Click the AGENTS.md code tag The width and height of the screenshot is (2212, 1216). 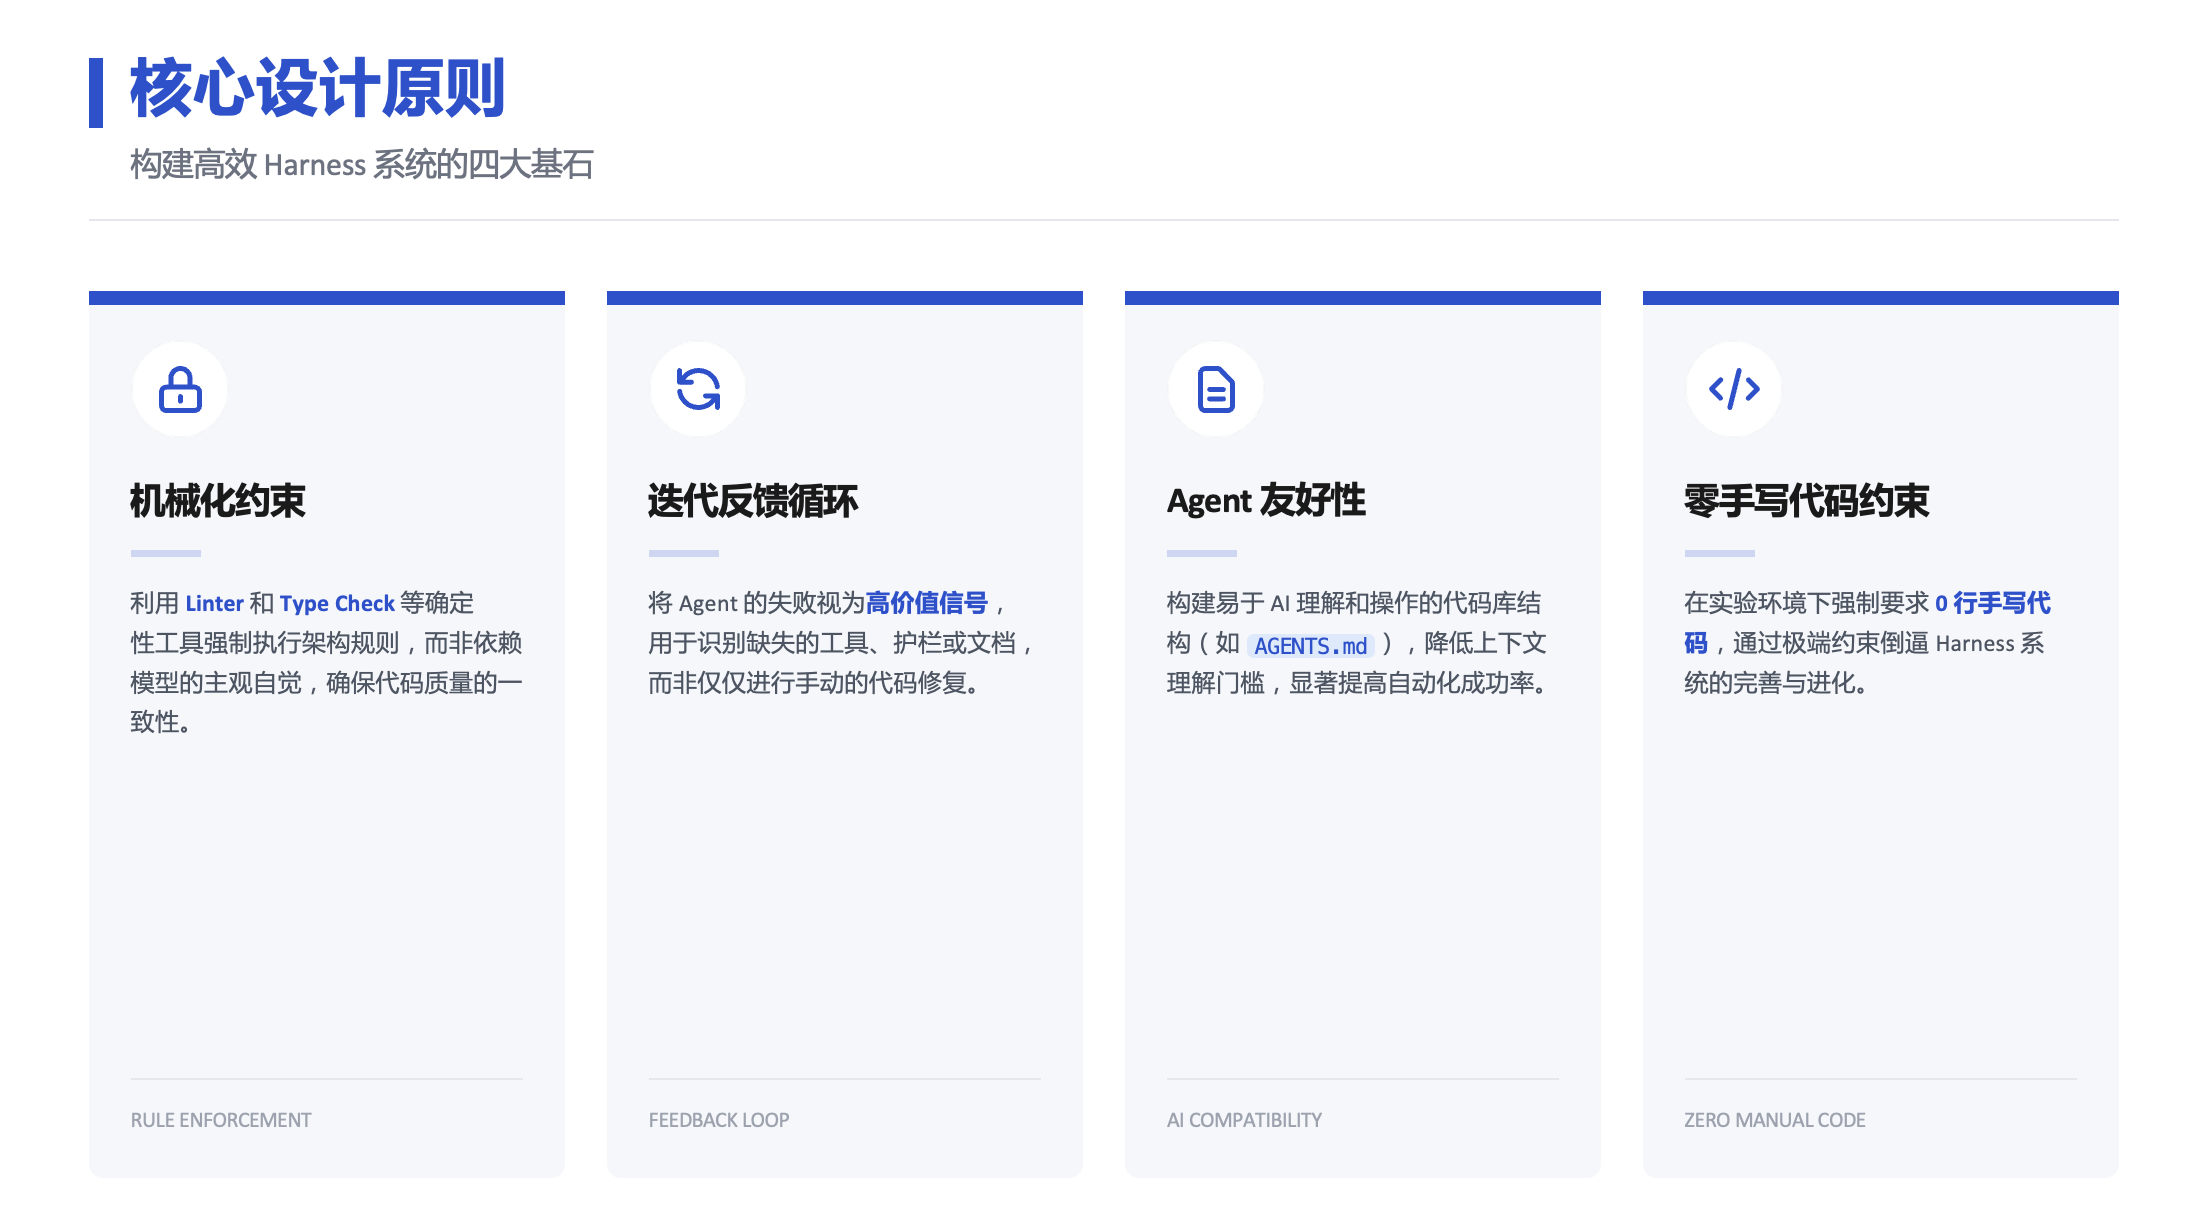coord(1310,646)
